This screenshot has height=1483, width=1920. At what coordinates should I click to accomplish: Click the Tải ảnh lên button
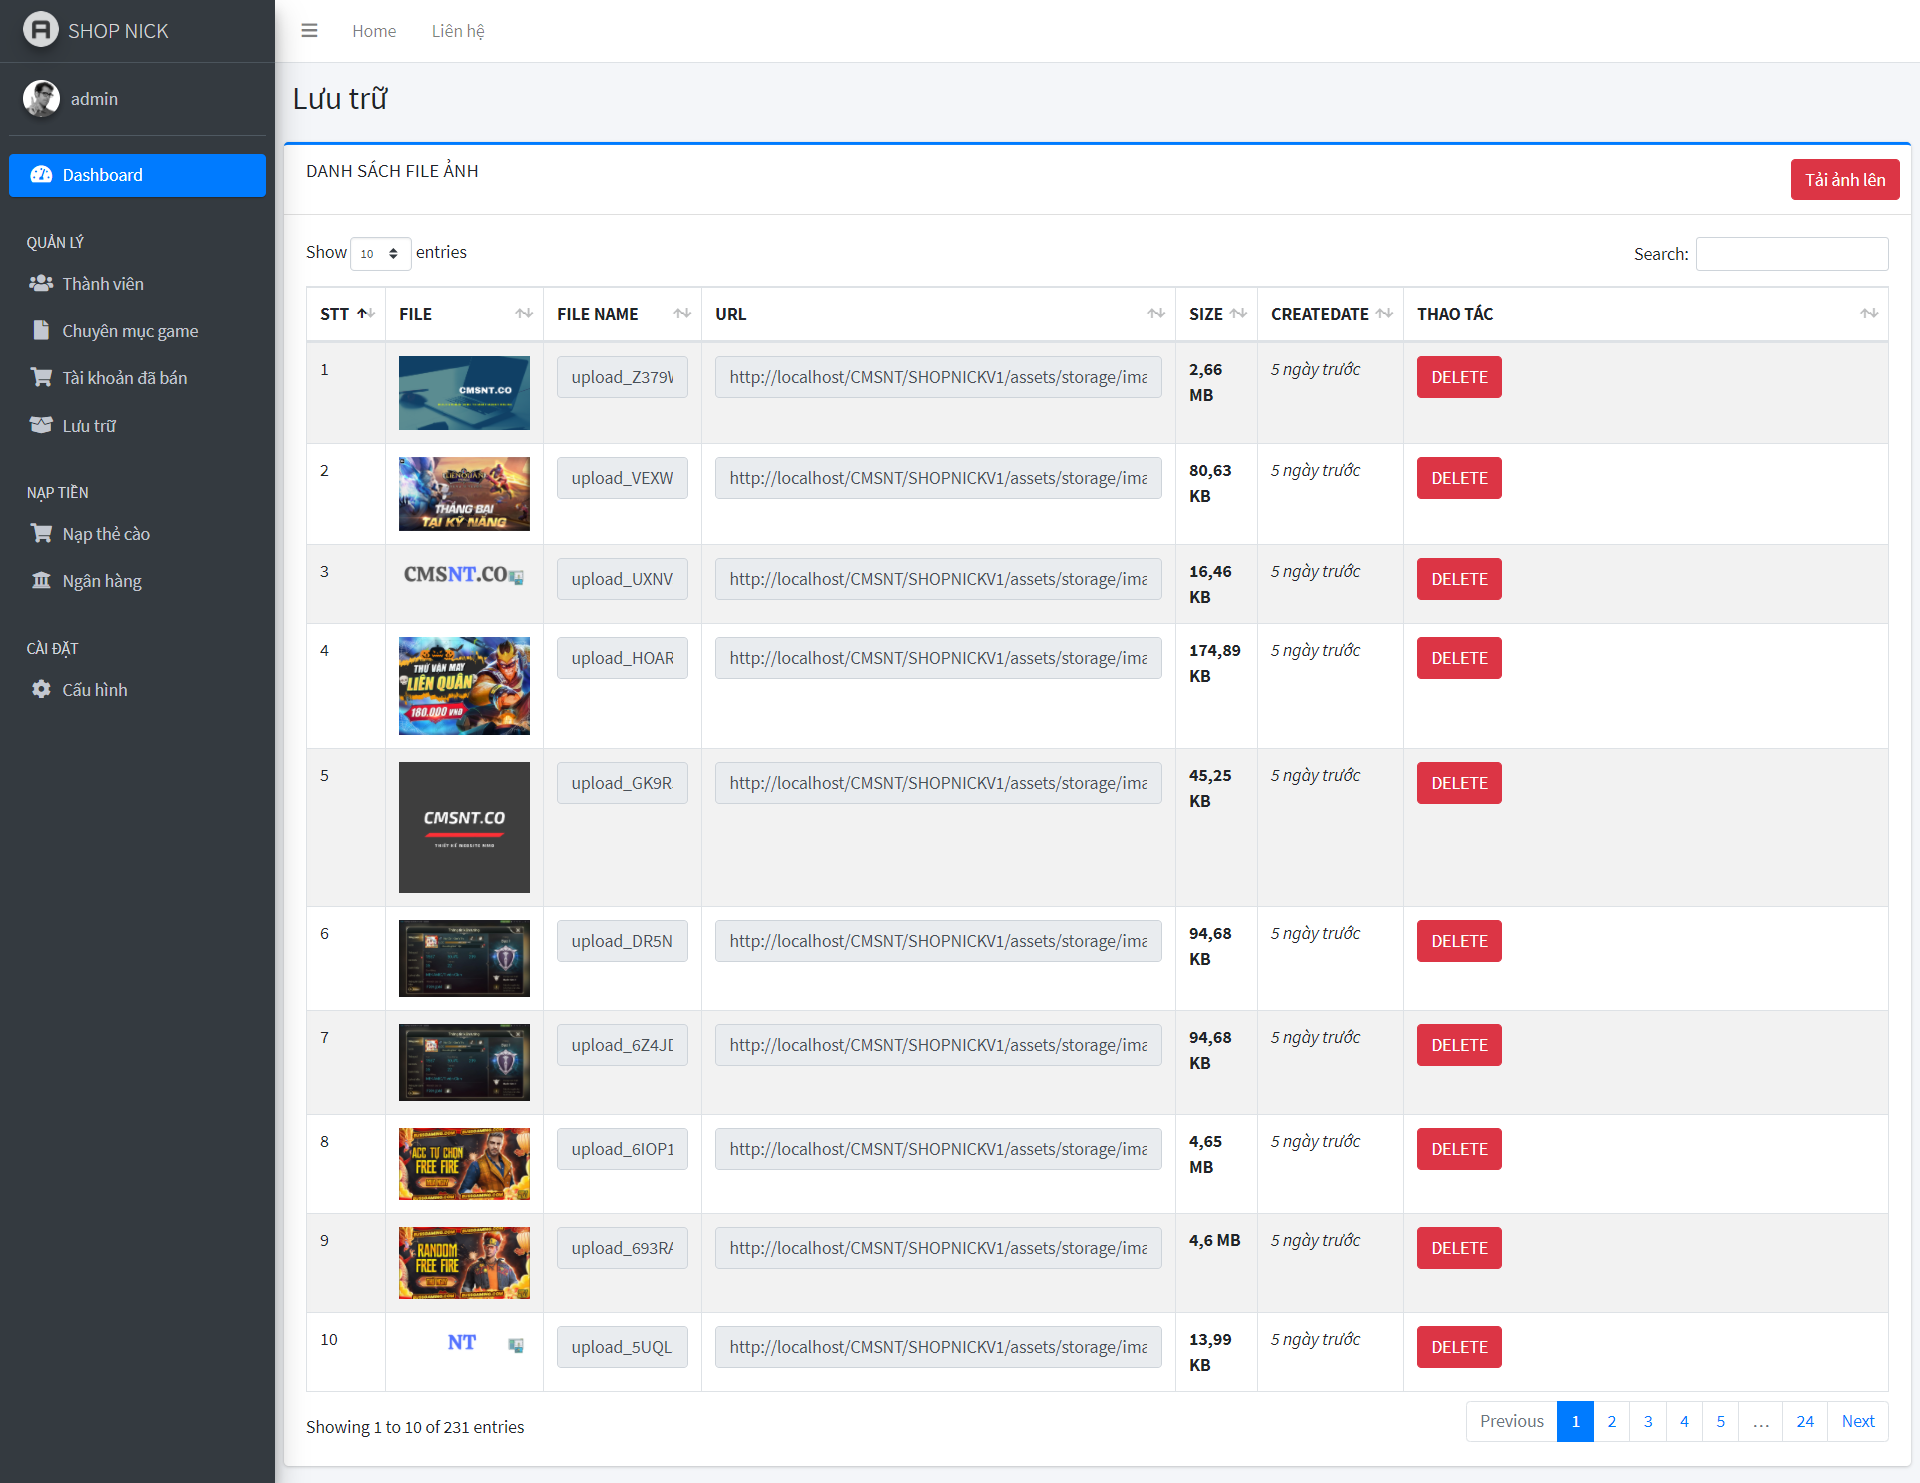pos(1844,180)
